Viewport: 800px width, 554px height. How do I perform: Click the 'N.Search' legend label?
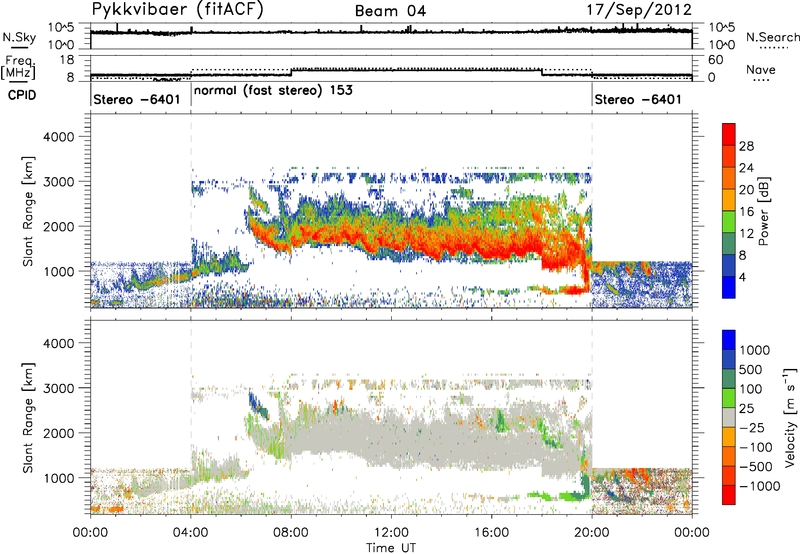[773, 37]
